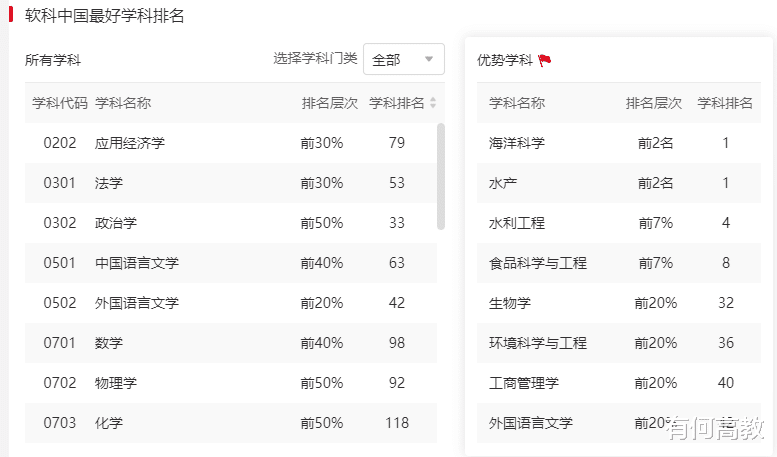
Task: Click the 政治学 subject name
Action: (116, 223)
